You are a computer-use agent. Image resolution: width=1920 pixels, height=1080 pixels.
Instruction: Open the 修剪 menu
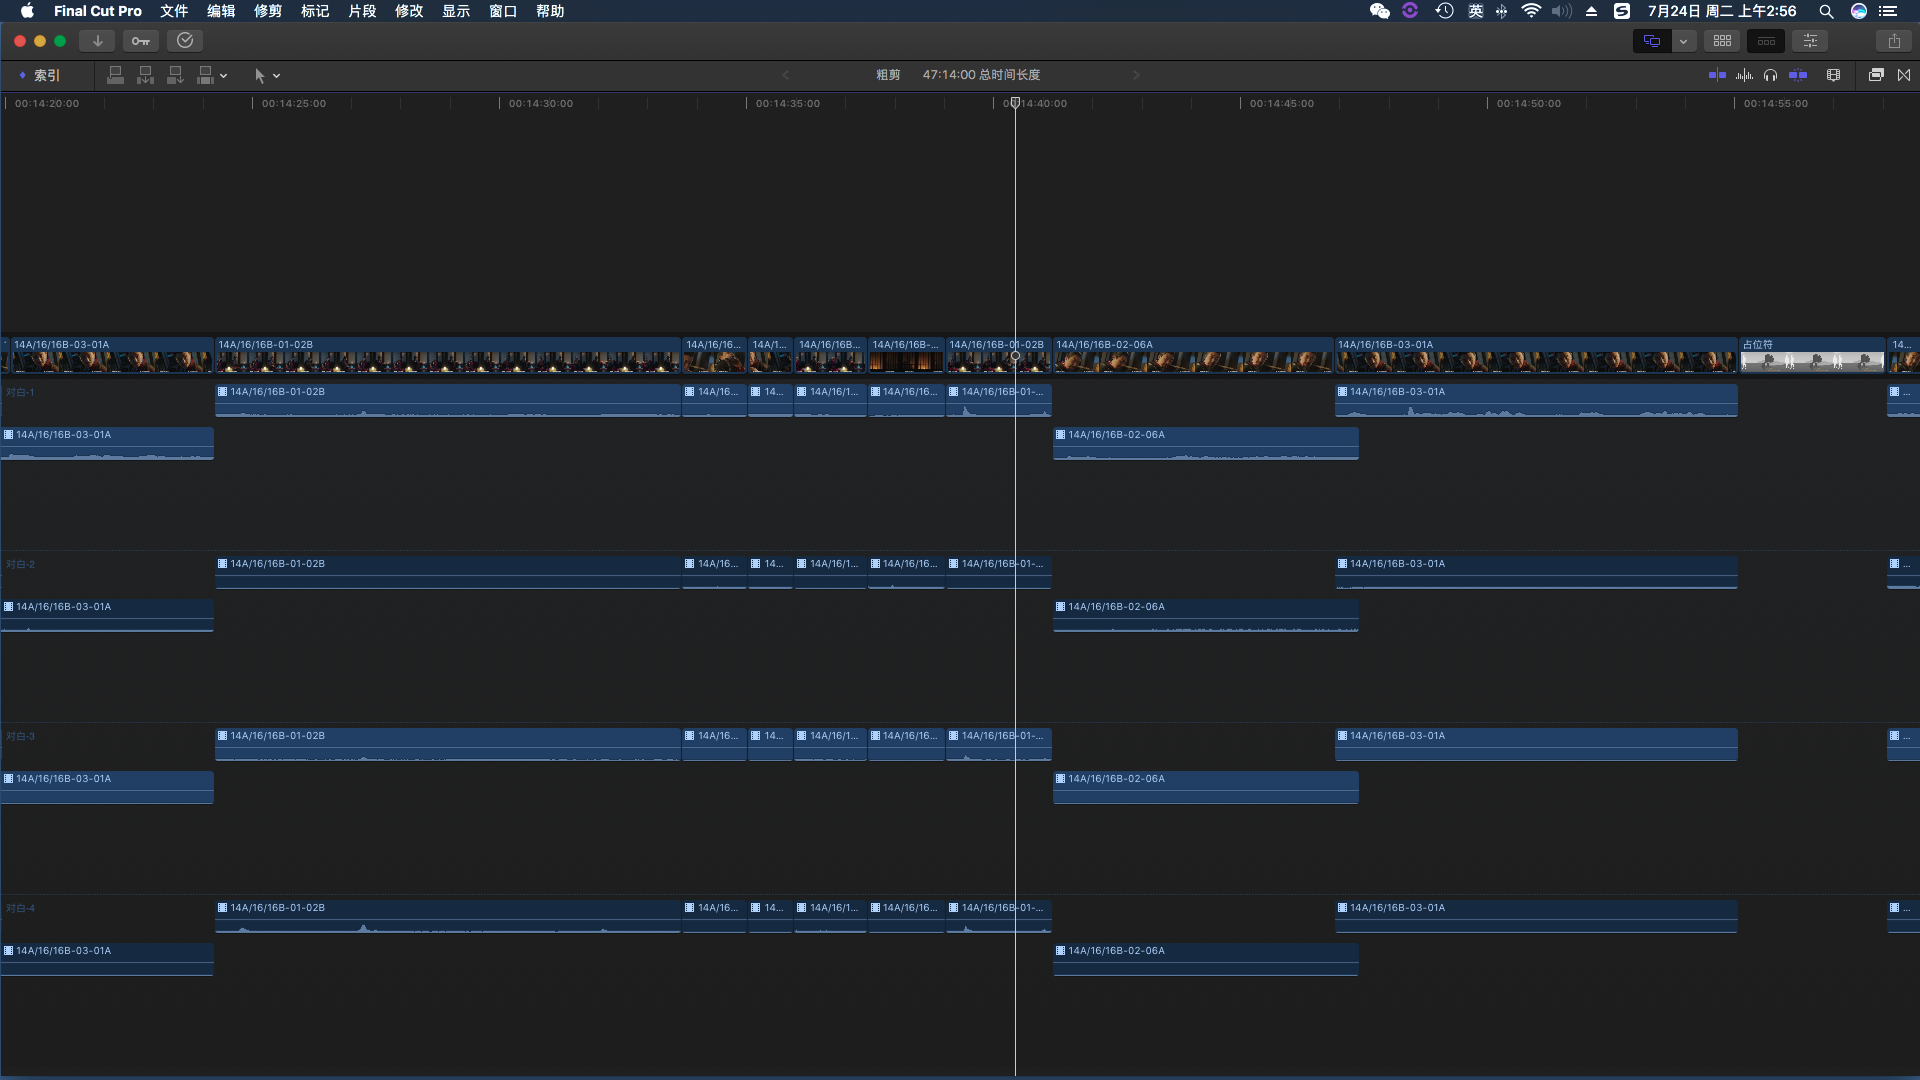pos(267,11)
